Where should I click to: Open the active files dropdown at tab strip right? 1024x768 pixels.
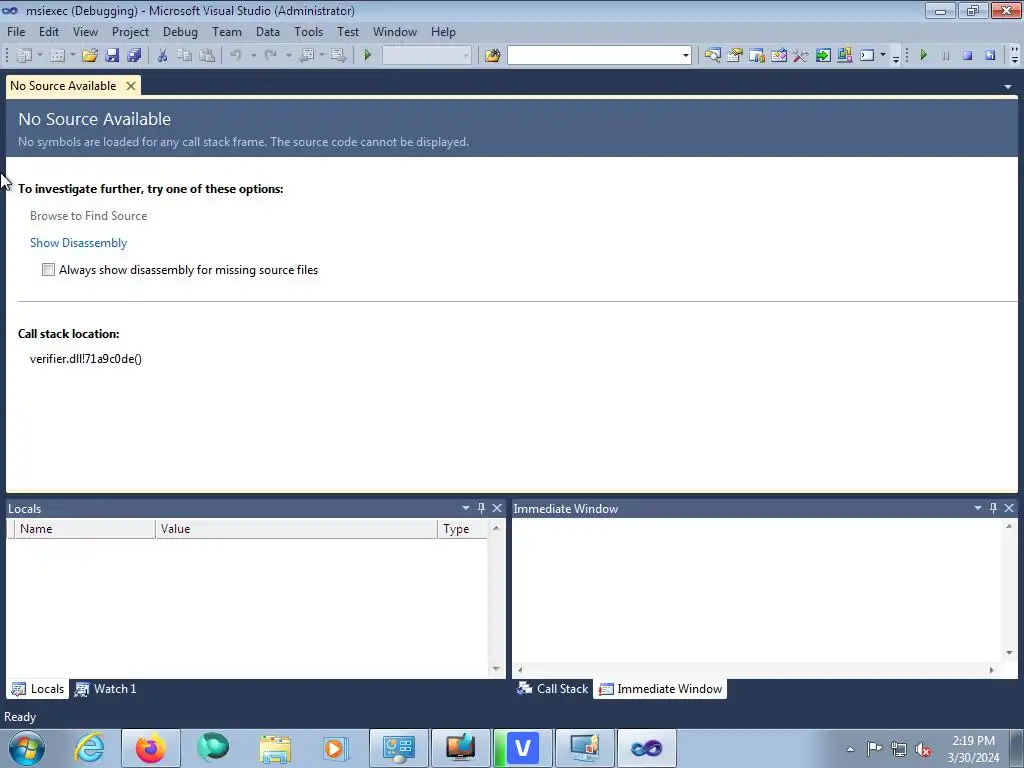click(1008, 86)
